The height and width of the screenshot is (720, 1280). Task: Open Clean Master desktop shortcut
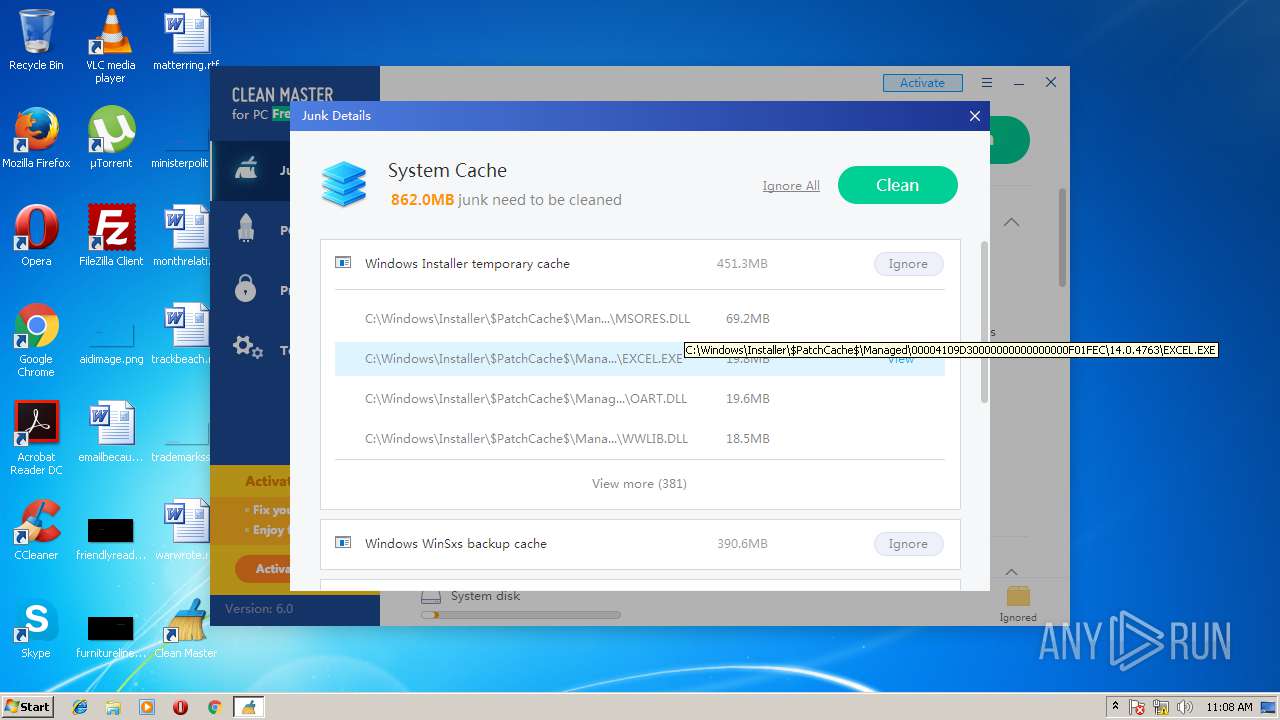pos(185,628)
